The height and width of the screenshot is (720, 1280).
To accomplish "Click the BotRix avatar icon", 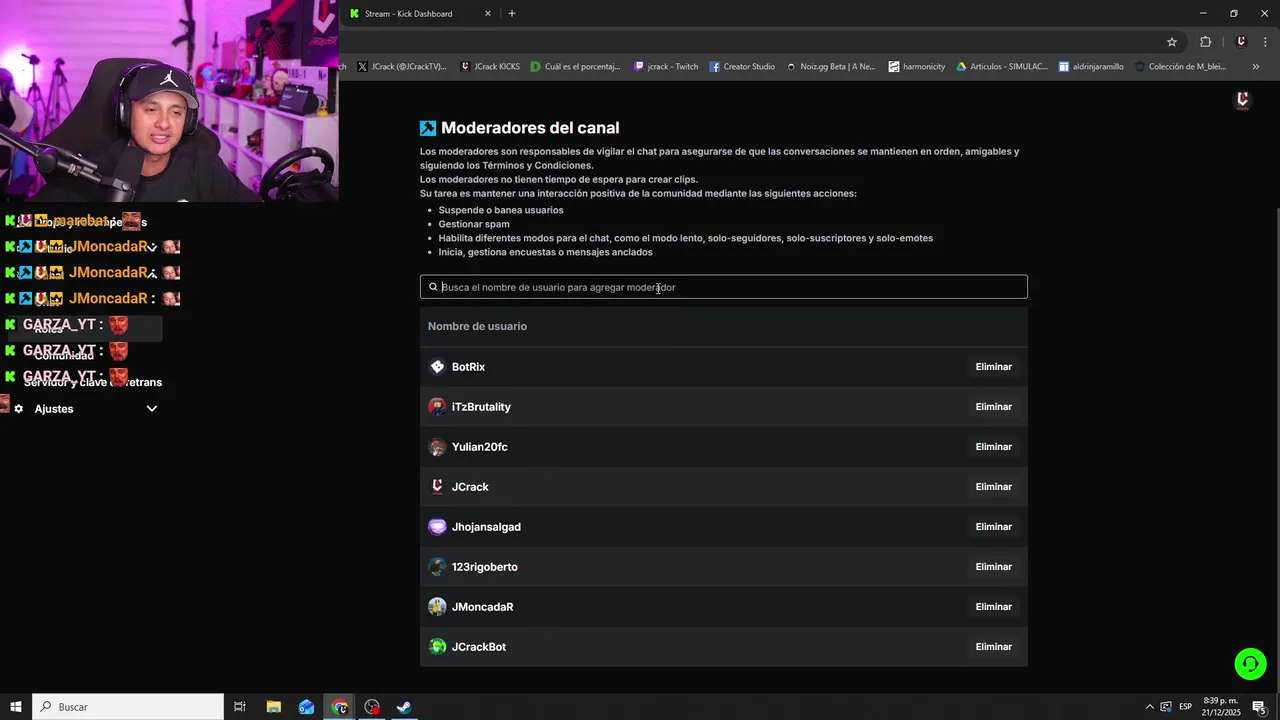I will tap(437, 367).
